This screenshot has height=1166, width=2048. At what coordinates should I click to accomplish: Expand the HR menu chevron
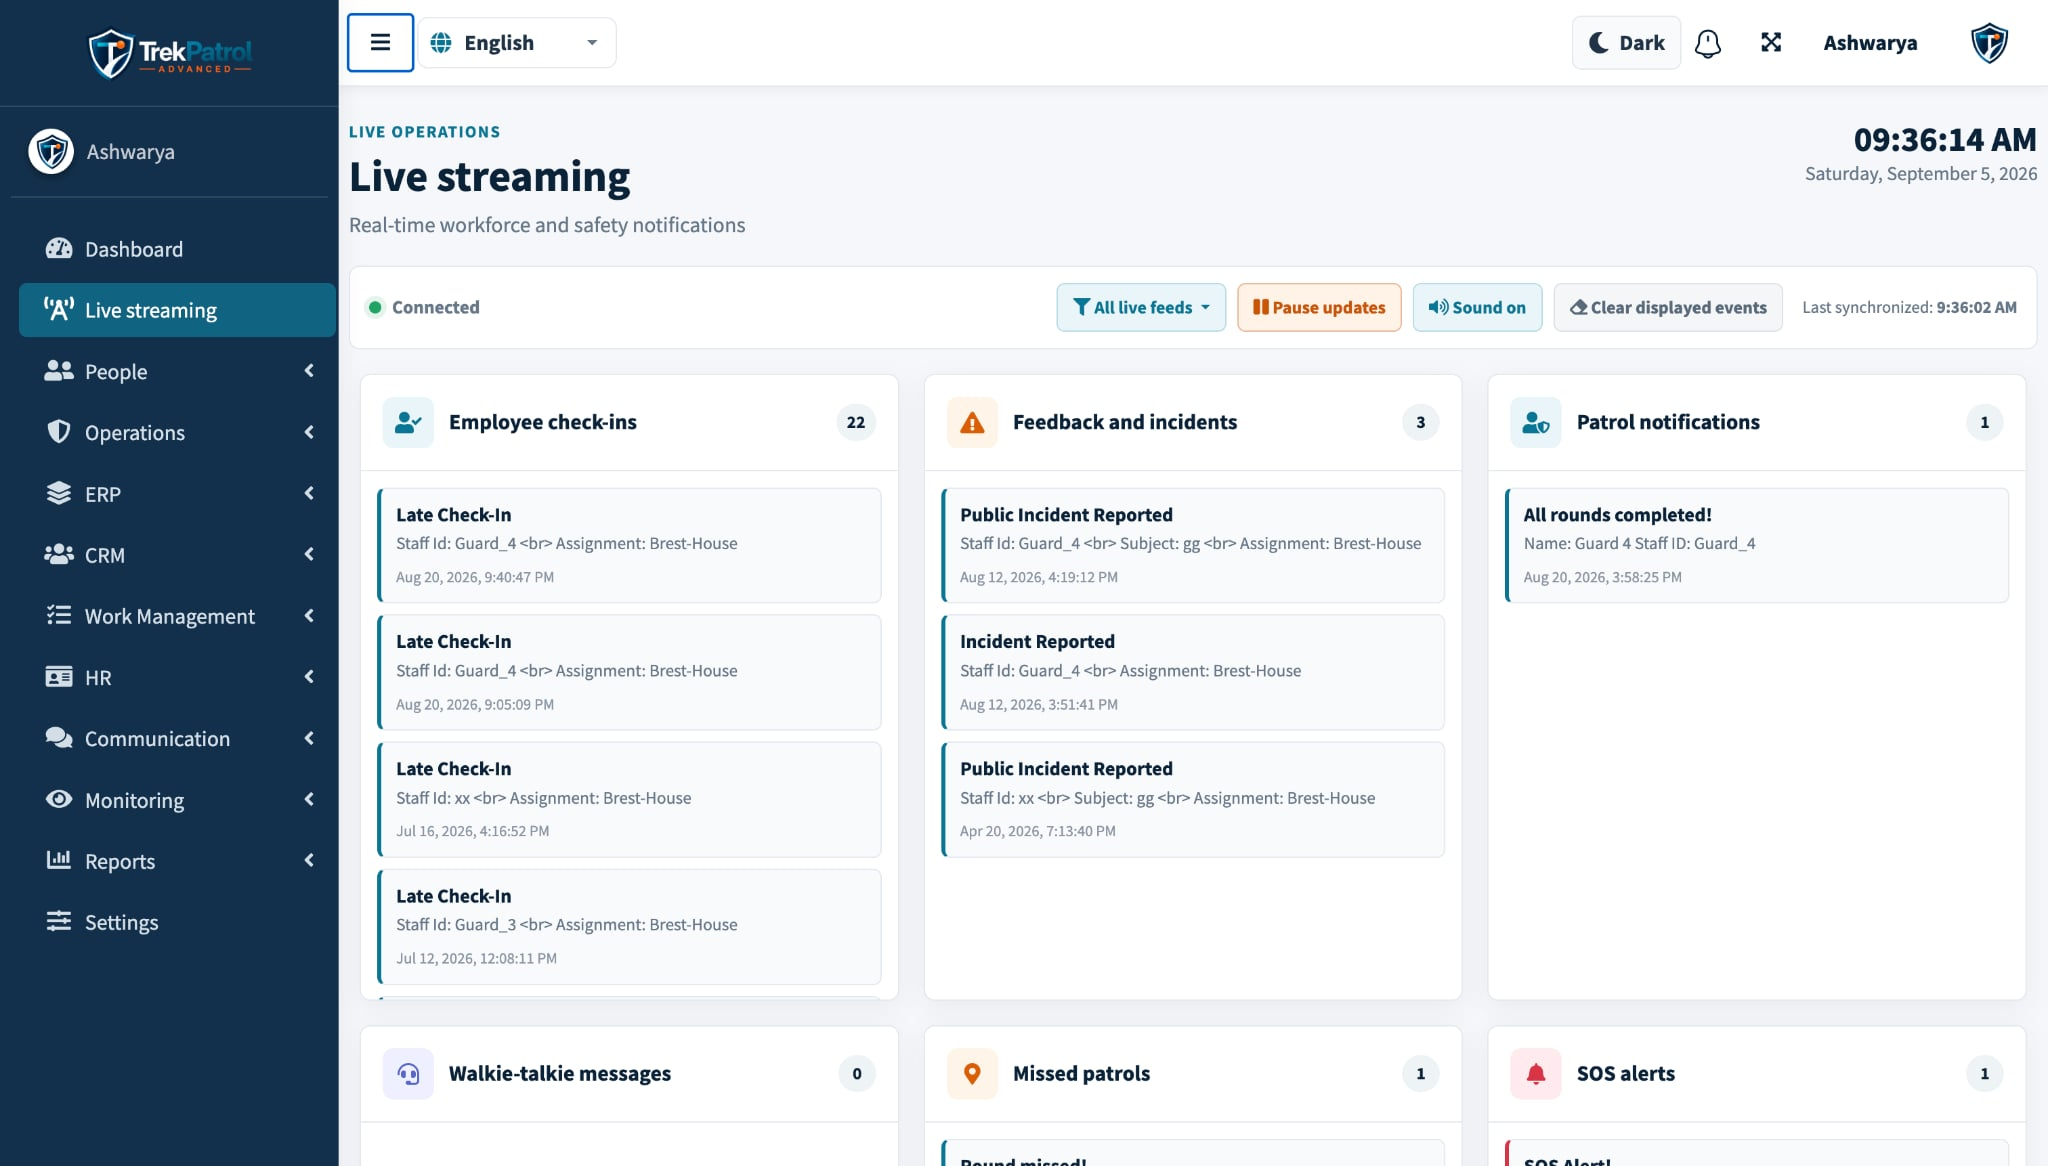[309, 677]
